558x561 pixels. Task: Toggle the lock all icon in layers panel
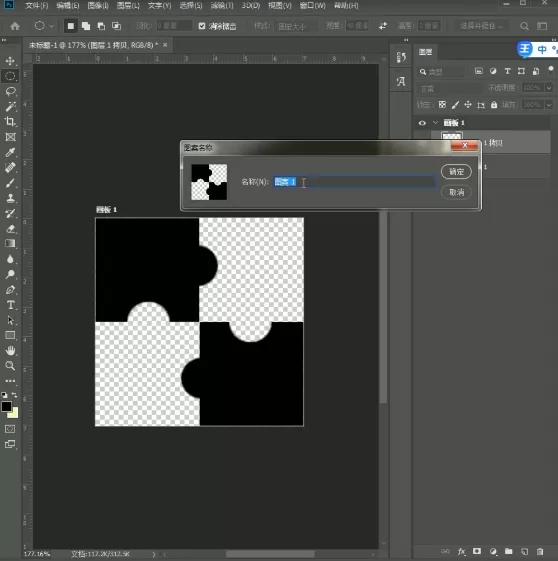[x=494, y=104]
